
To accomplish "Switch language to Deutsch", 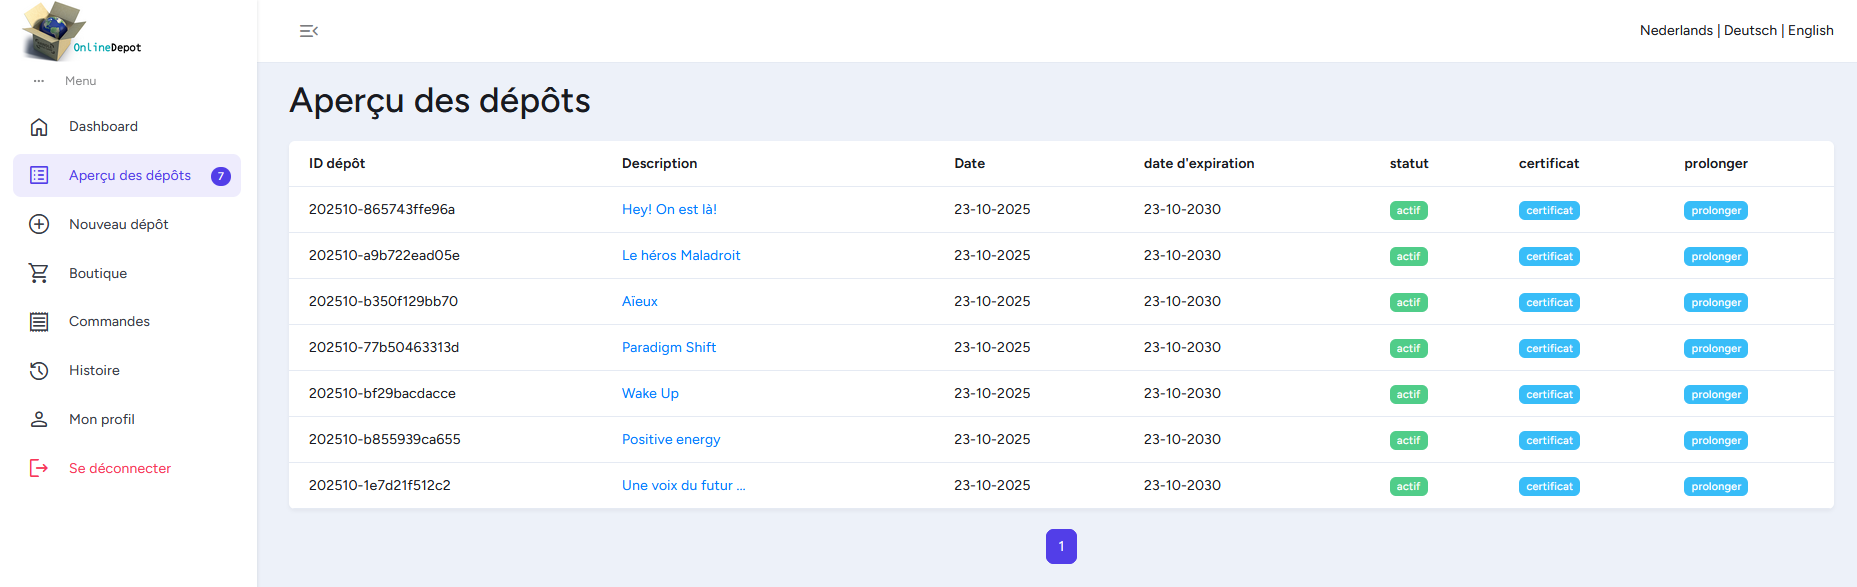I will click(1750, 31).
